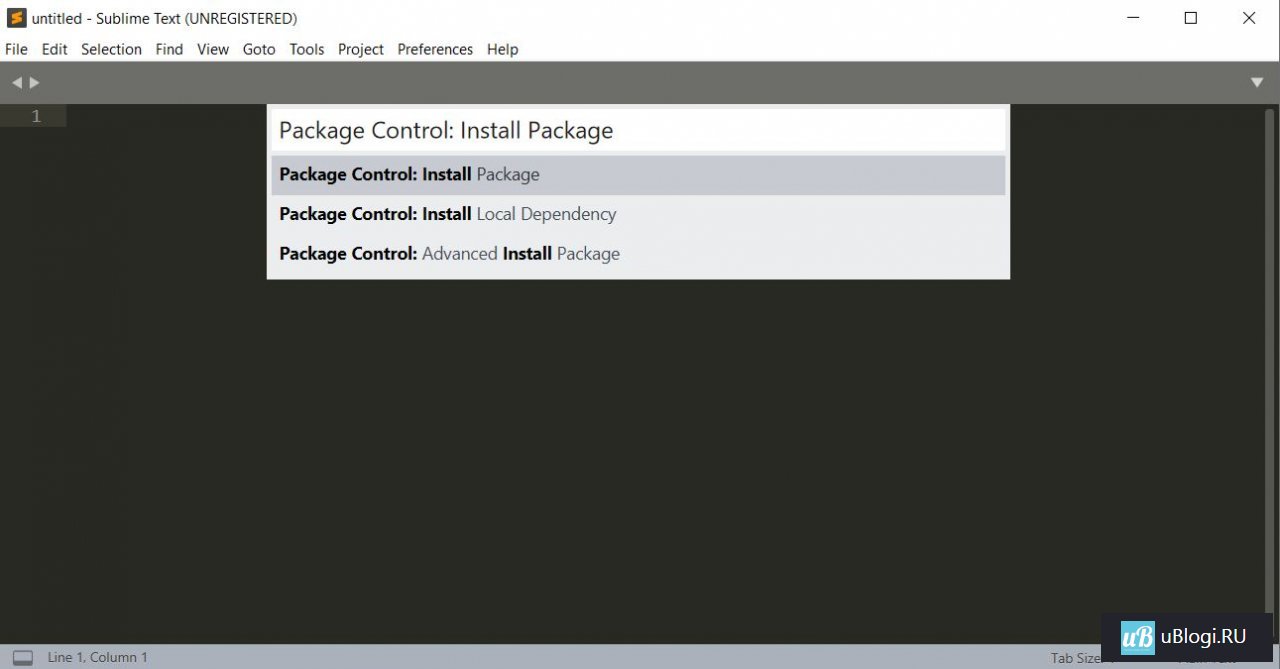
Task: Click the command palette search field
Action: point(638,131)
